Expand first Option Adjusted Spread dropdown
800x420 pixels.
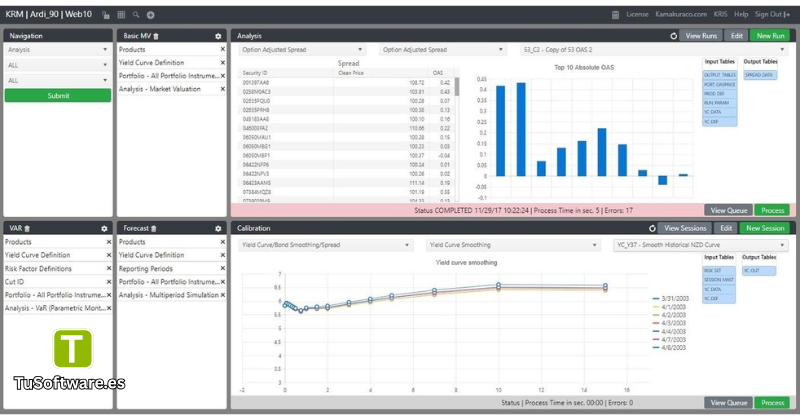(x=302, y=50)
